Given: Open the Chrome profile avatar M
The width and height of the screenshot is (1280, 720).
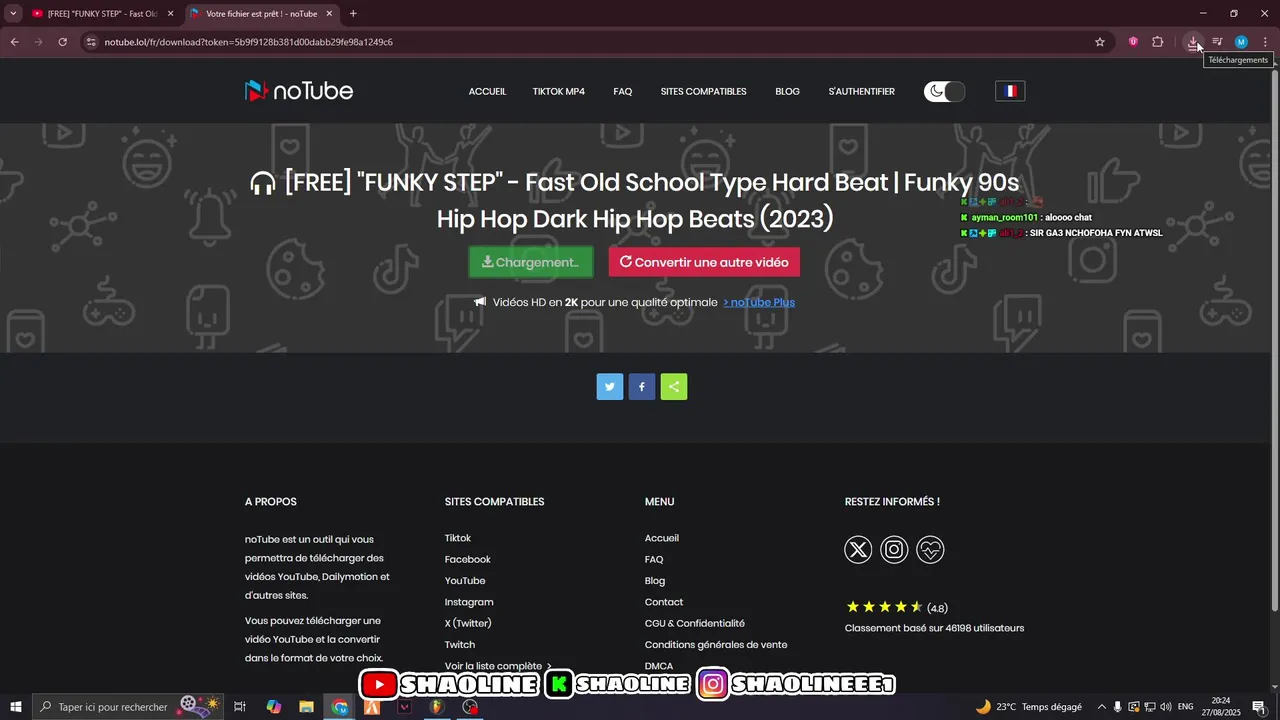Looking at the screenshot, I should click(1241, 42).
